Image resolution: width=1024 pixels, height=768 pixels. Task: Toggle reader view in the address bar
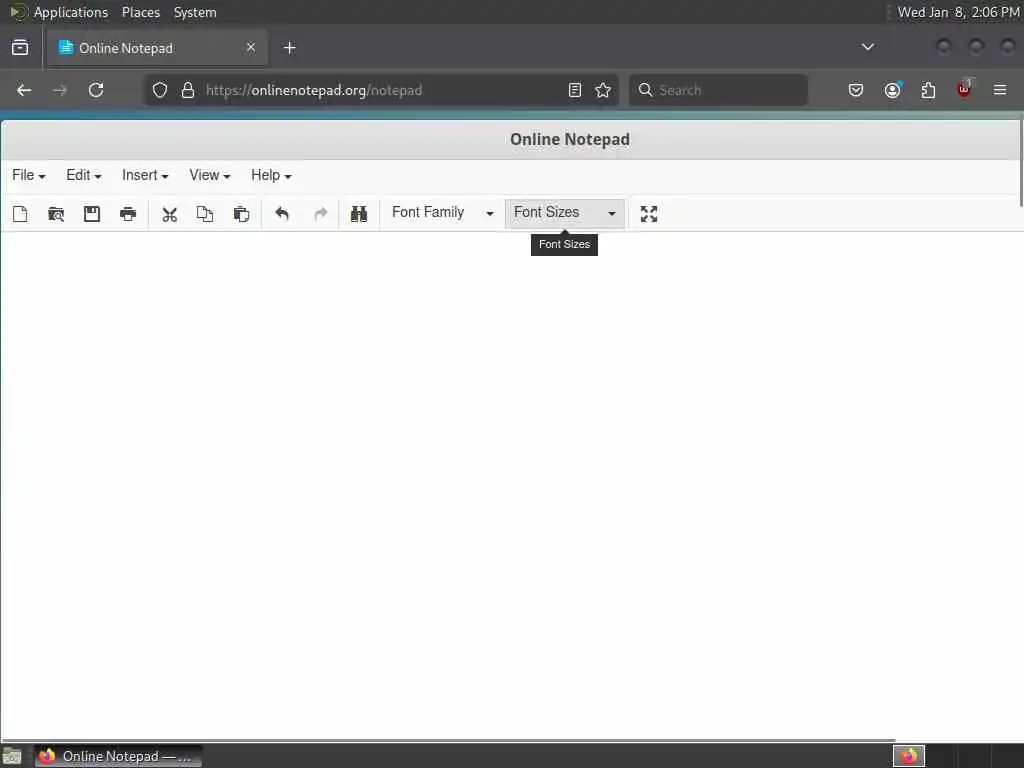(575, 90)
